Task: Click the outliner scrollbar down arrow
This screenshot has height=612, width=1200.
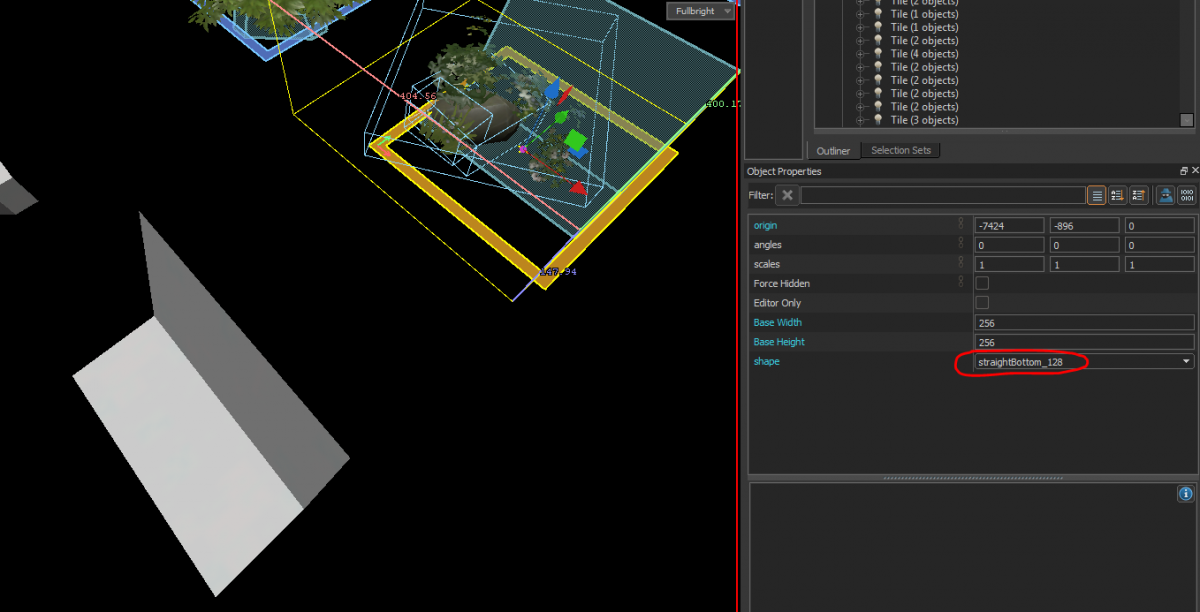Action: click(1187, 120)
